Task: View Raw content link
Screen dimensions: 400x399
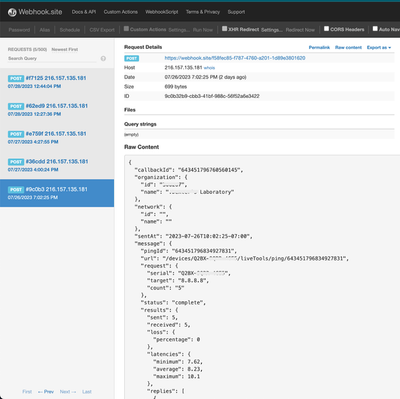Action: 348,48
